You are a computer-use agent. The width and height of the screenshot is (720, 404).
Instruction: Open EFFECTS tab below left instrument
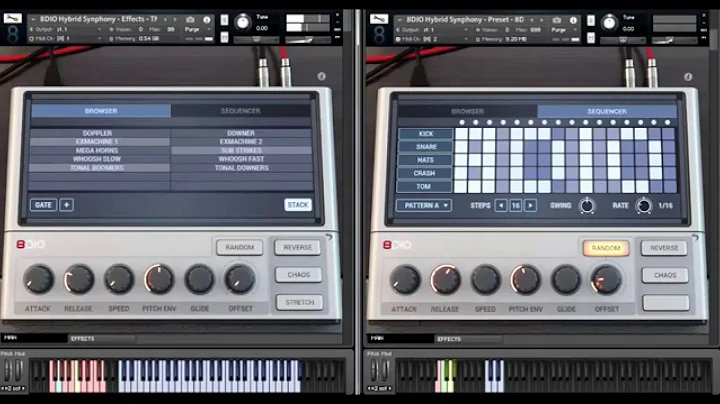coord(102,339)
